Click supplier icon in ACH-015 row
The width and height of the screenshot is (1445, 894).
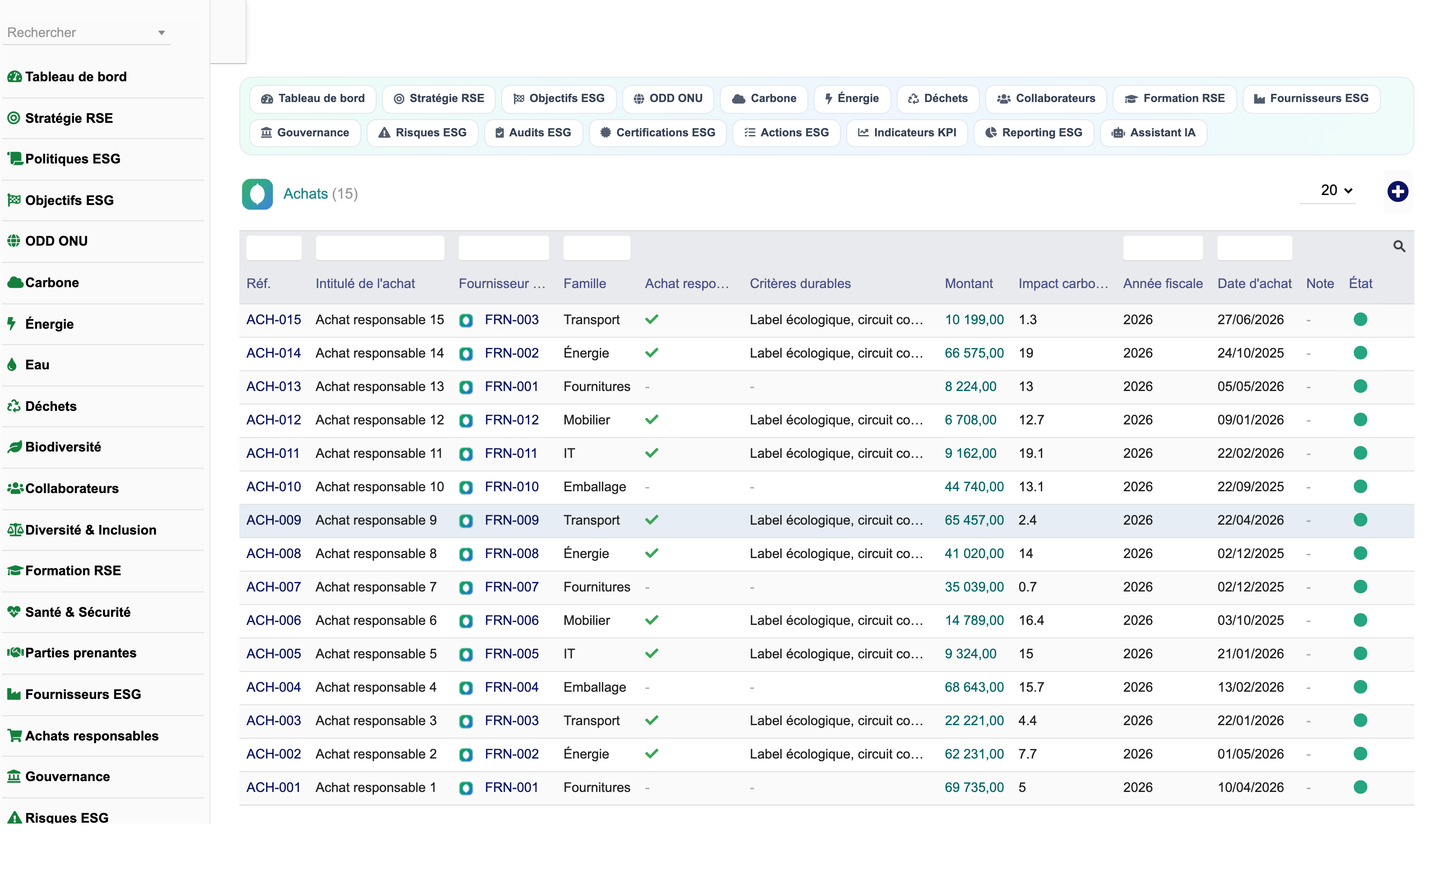click(466, 321)
